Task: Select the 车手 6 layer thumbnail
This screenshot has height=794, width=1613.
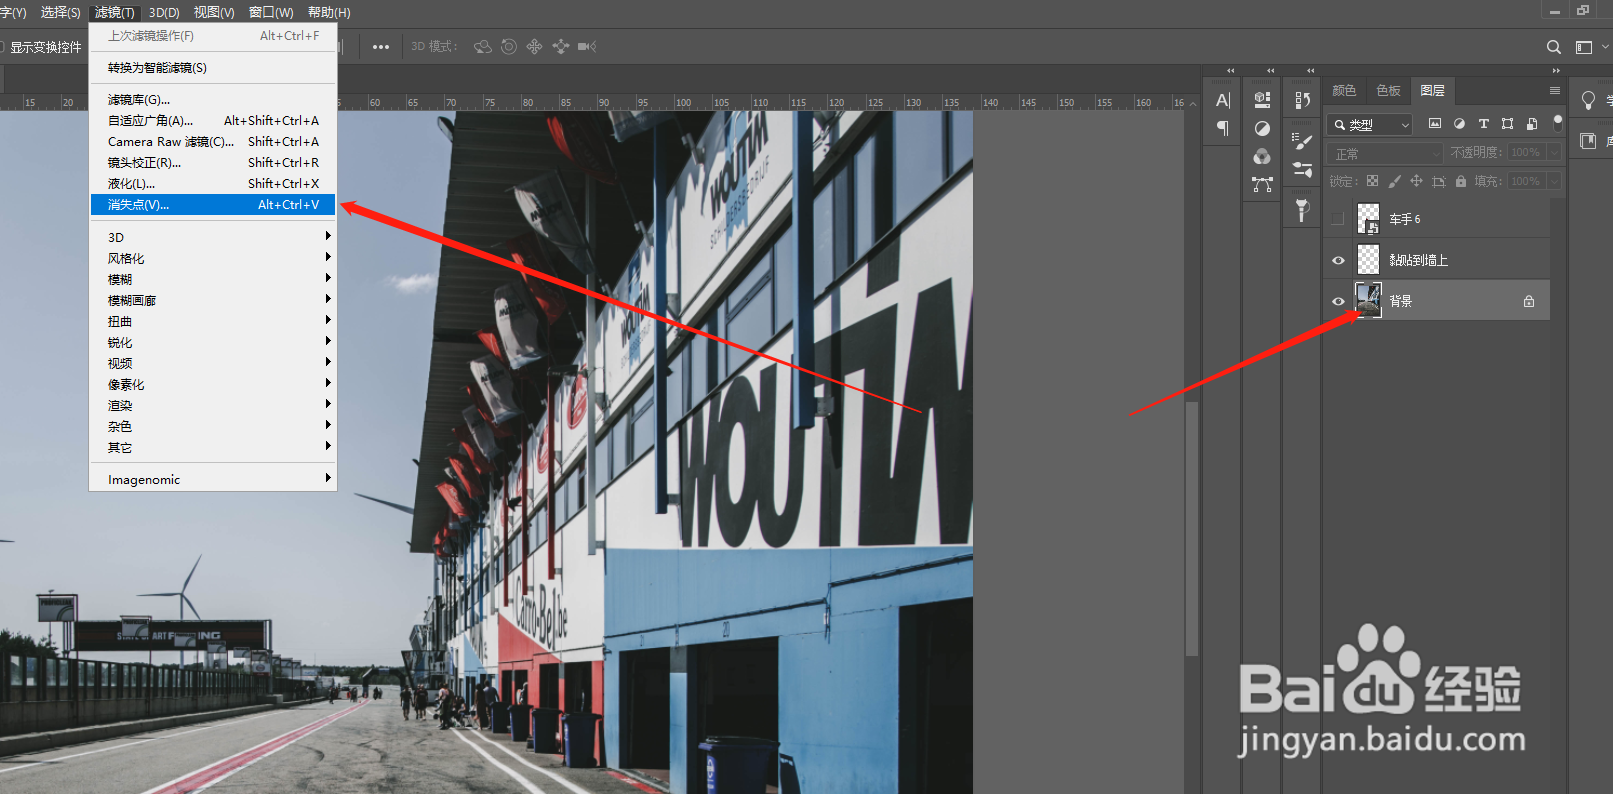Action: [x=1368, y=218]
